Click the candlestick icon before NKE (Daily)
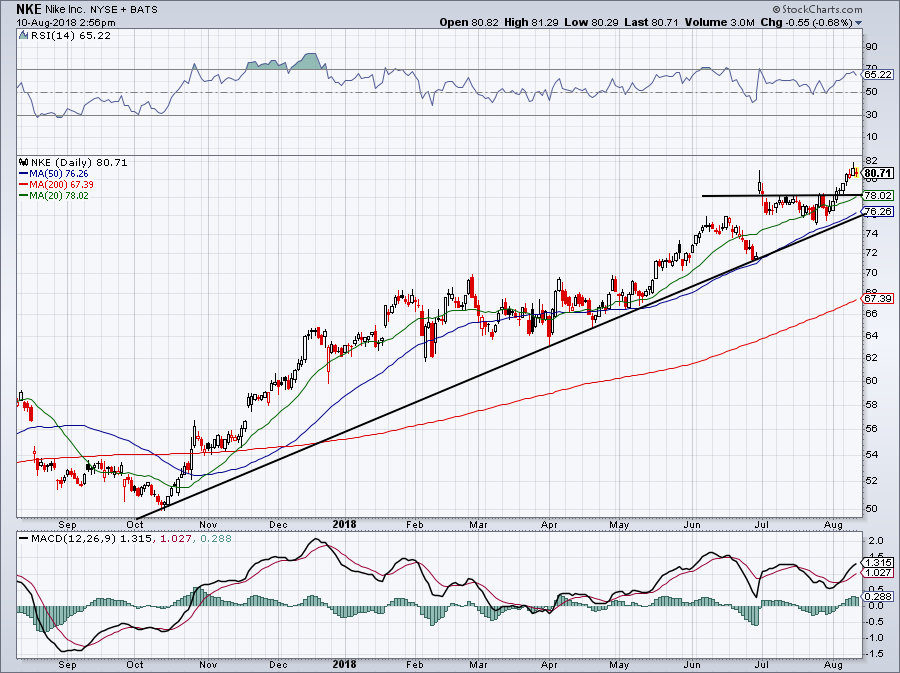 coord(24,162)
